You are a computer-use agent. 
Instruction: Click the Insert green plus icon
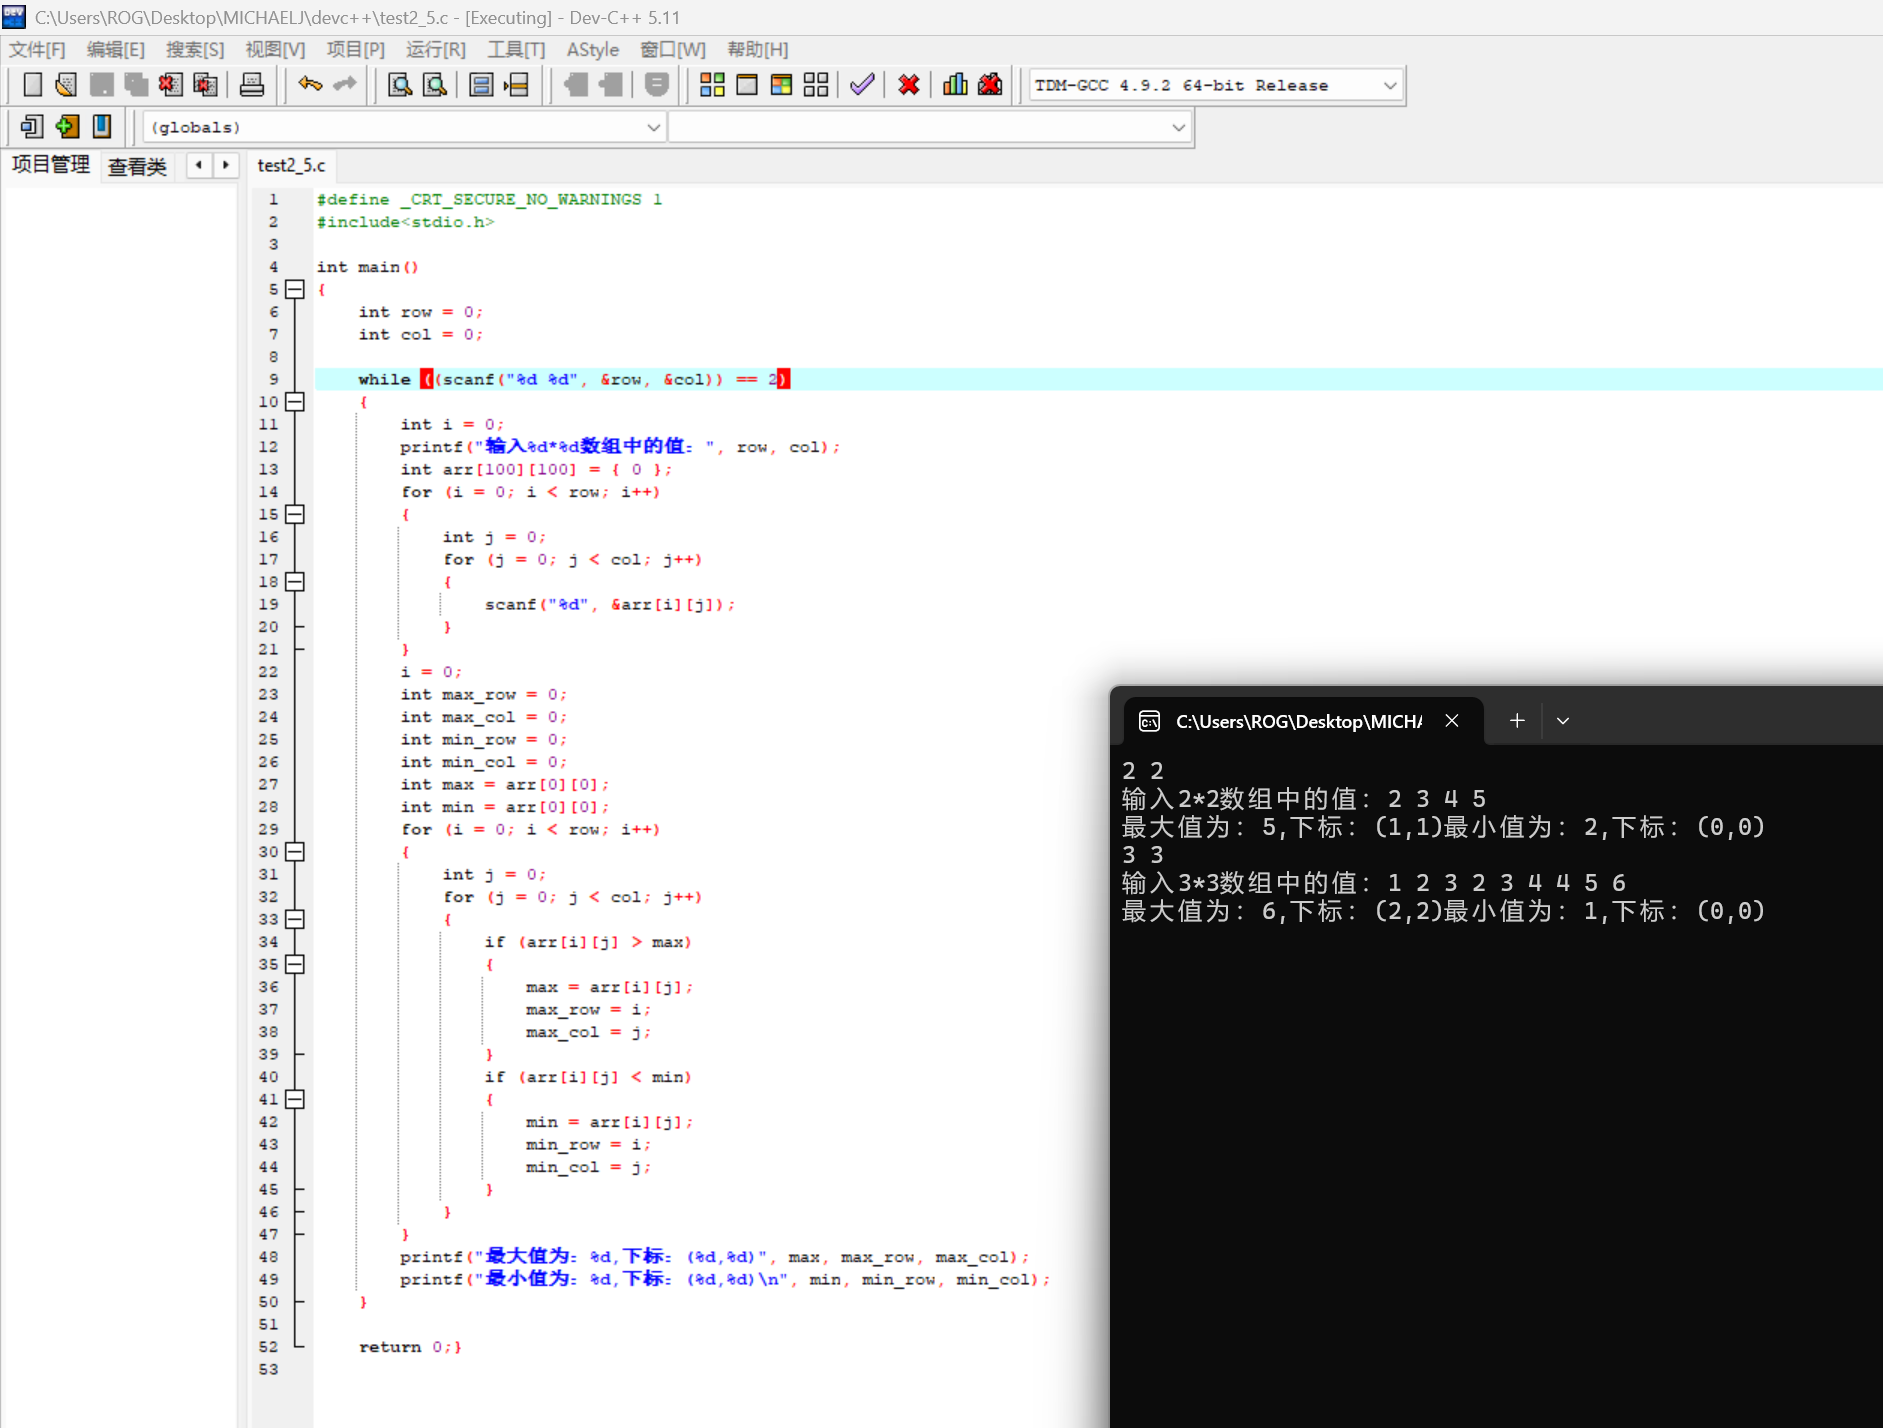[x=67, y=127]
